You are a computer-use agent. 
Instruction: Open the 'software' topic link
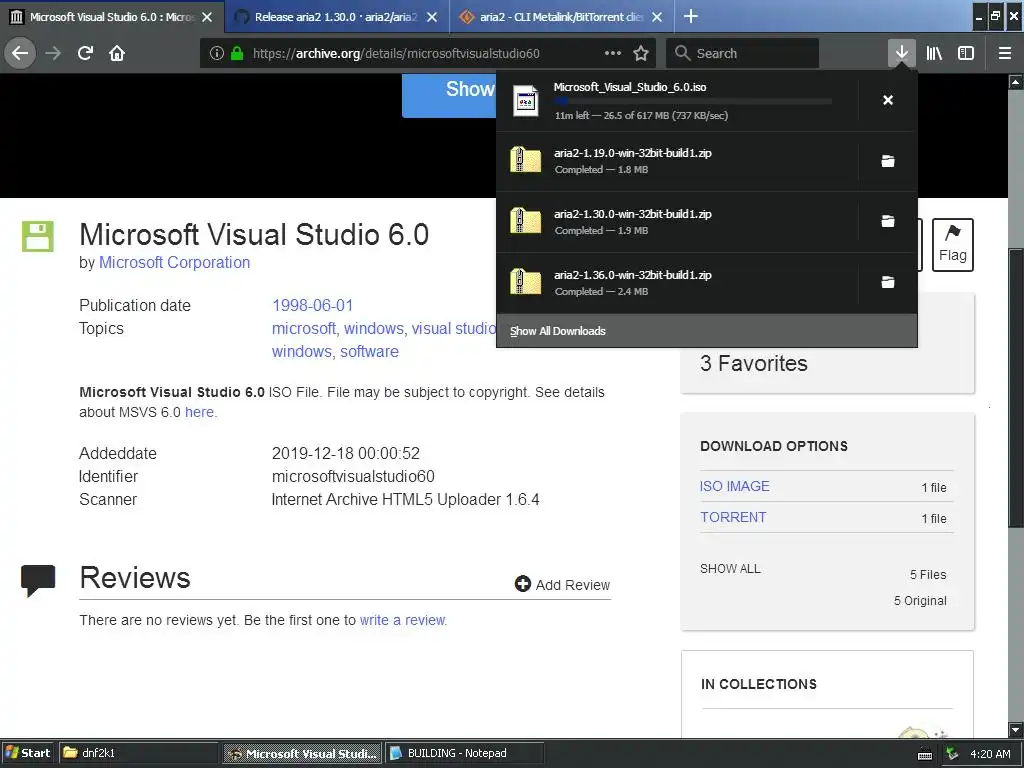[x=369, y=351]
